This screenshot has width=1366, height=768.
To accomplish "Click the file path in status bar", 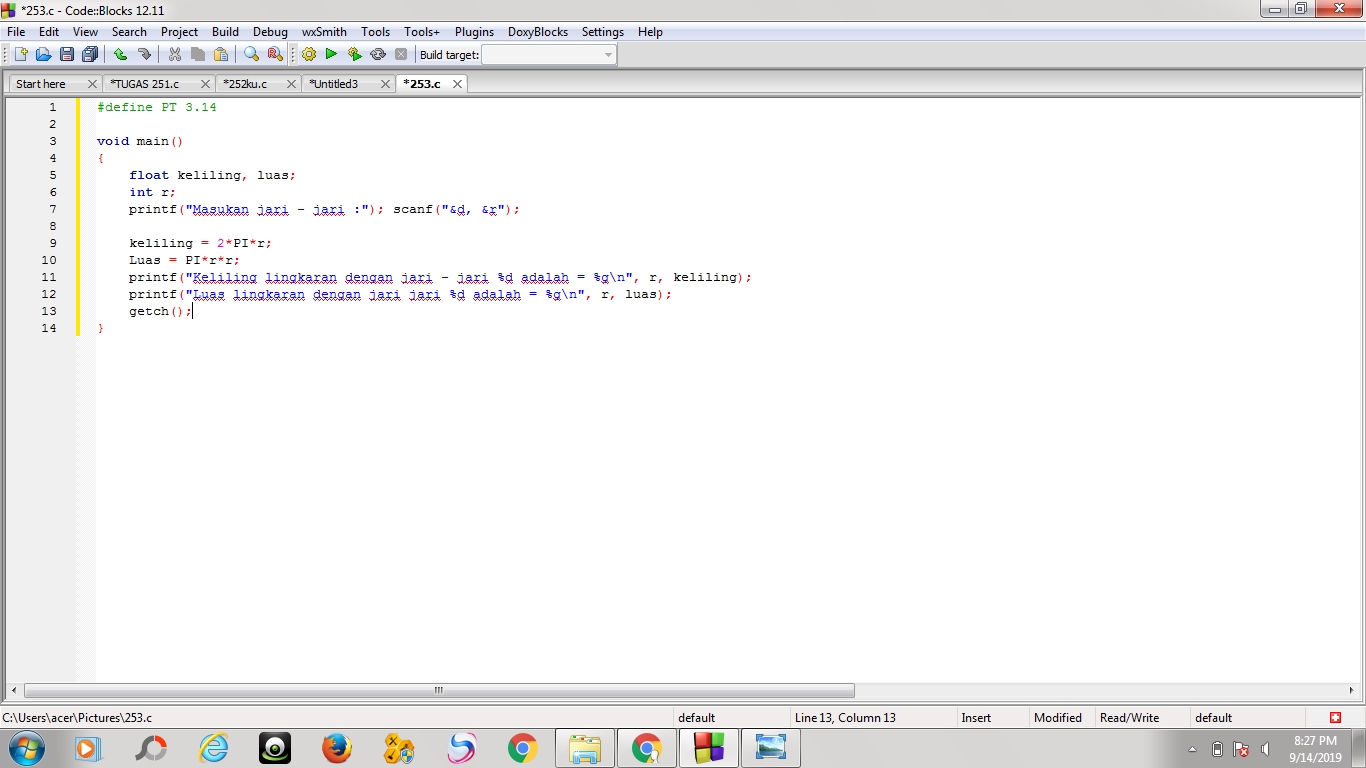I will tap(77, 718).
